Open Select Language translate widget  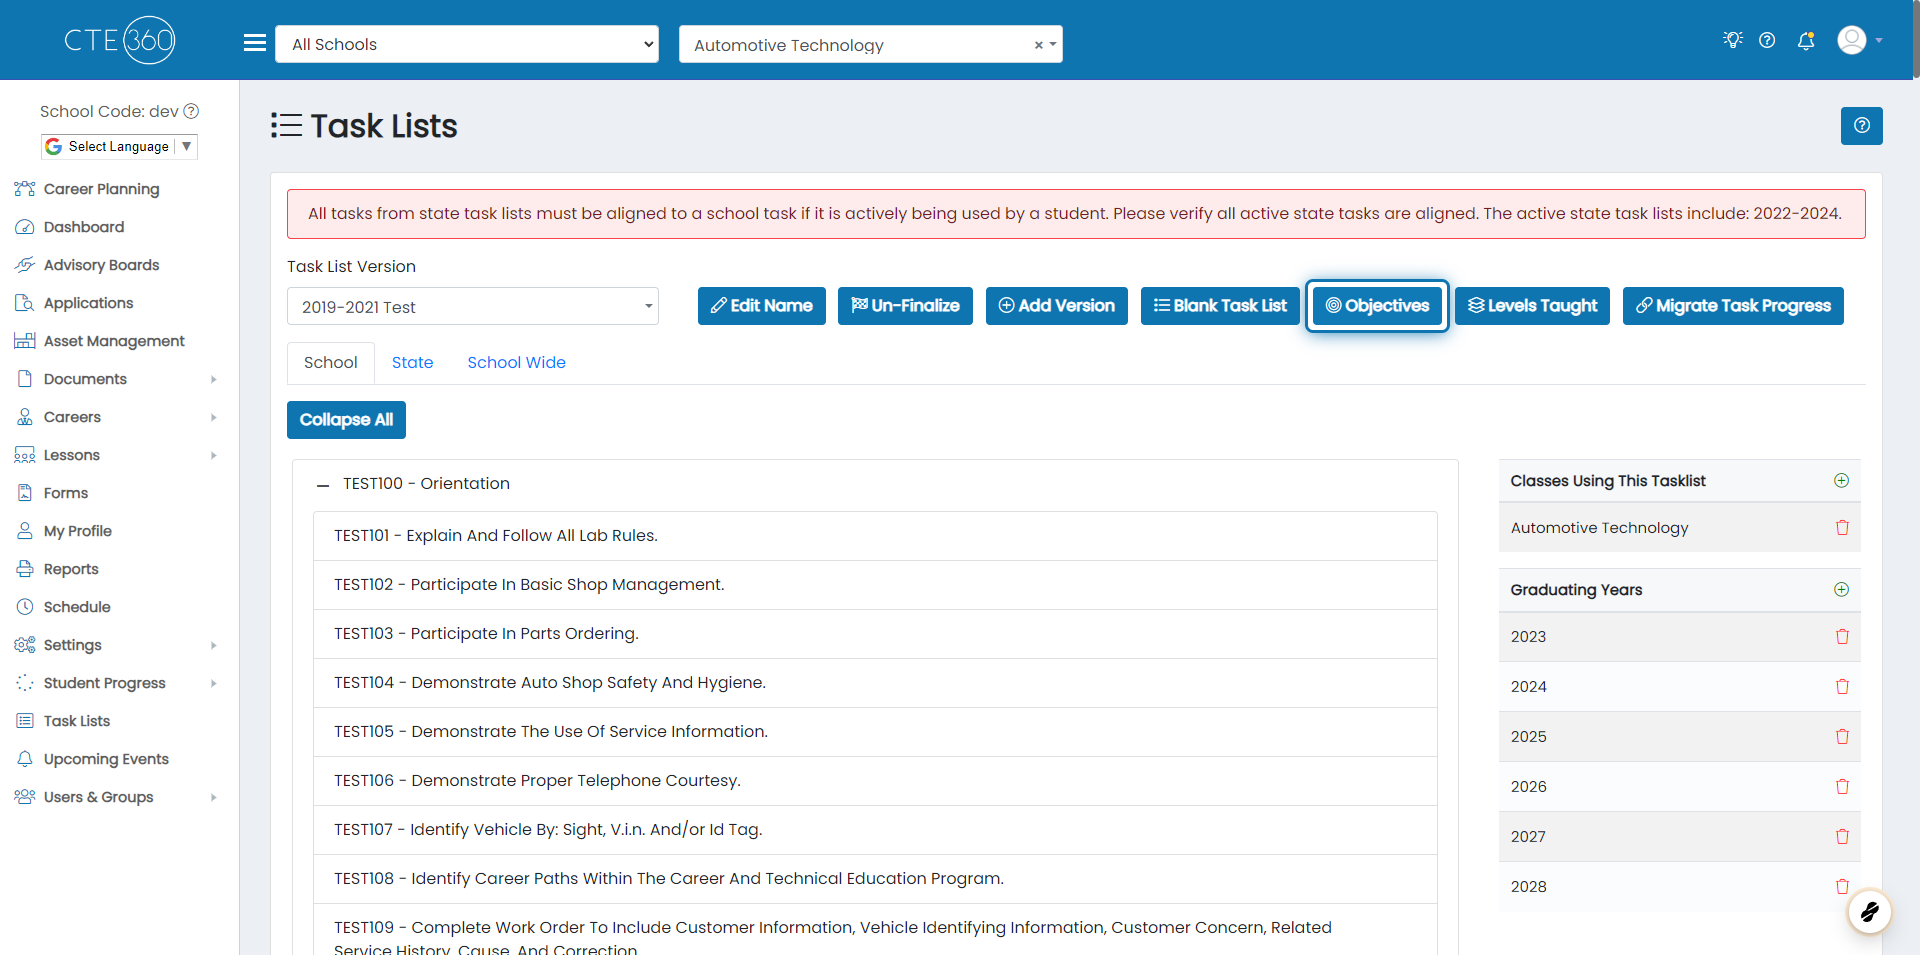119,147
